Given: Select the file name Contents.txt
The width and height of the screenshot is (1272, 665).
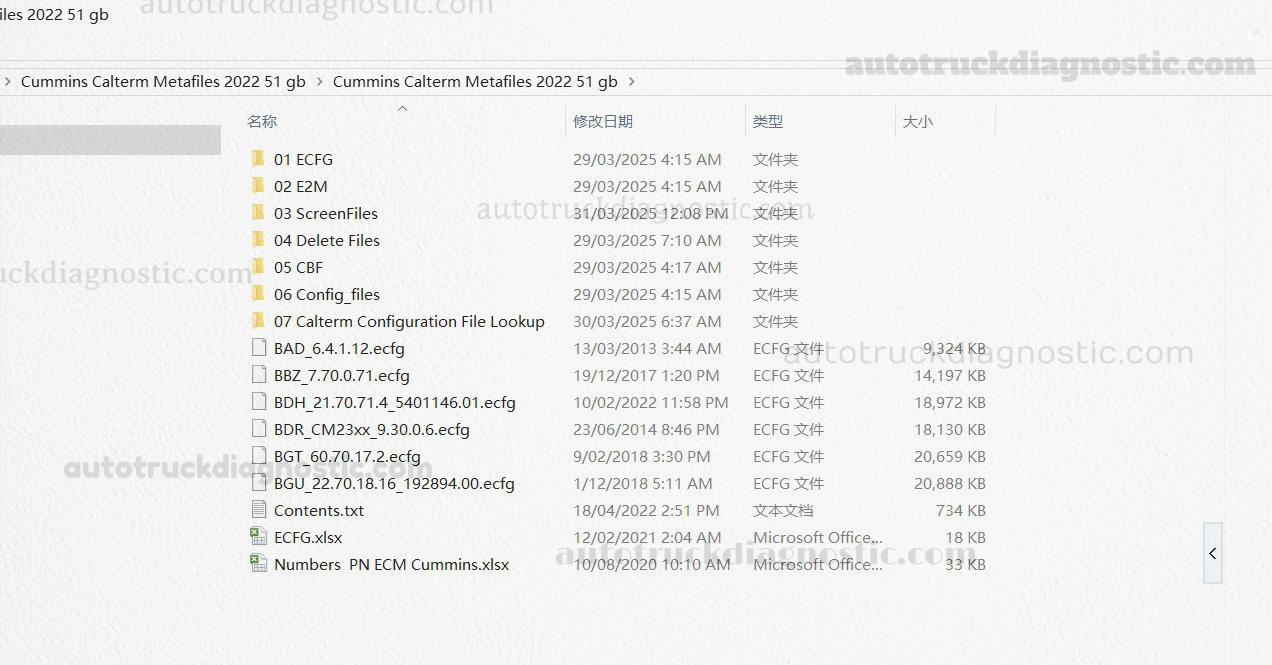Looking at the screenshot, I should tap(319, 510).
